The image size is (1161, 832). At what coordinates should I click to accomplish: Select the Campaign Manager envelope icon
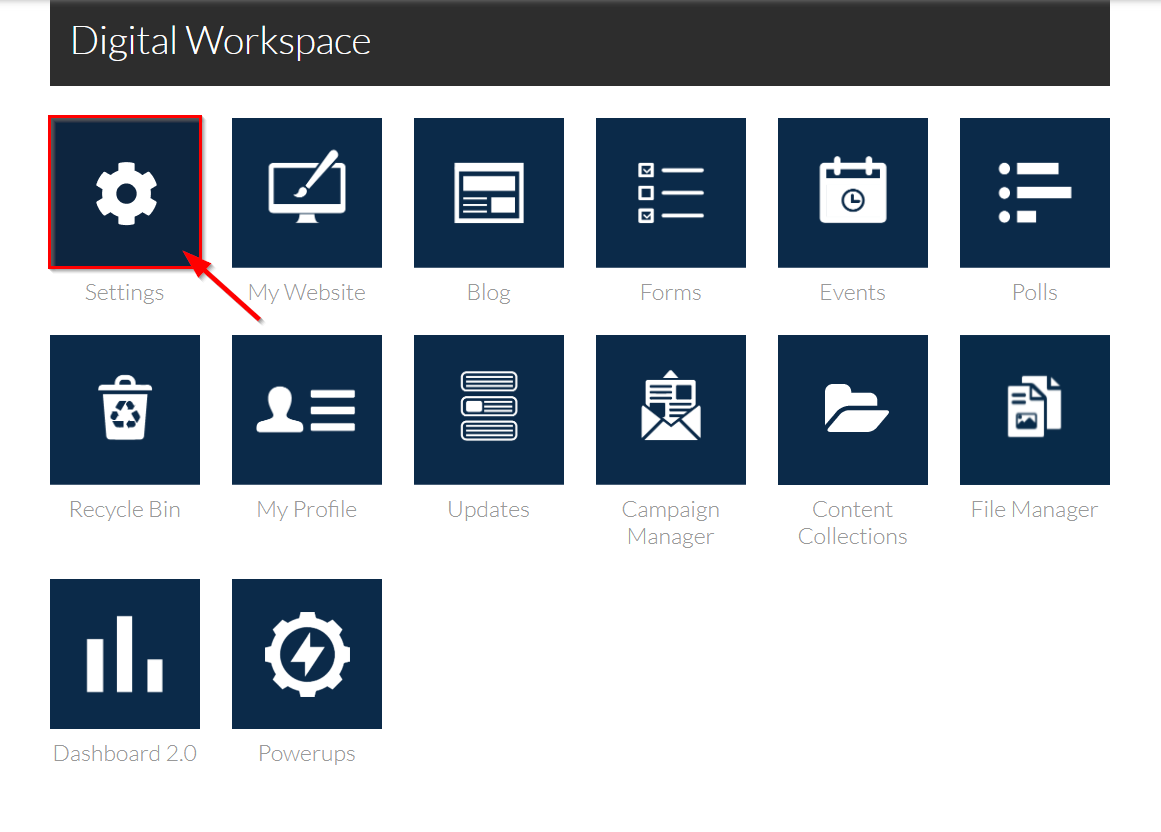670,409
